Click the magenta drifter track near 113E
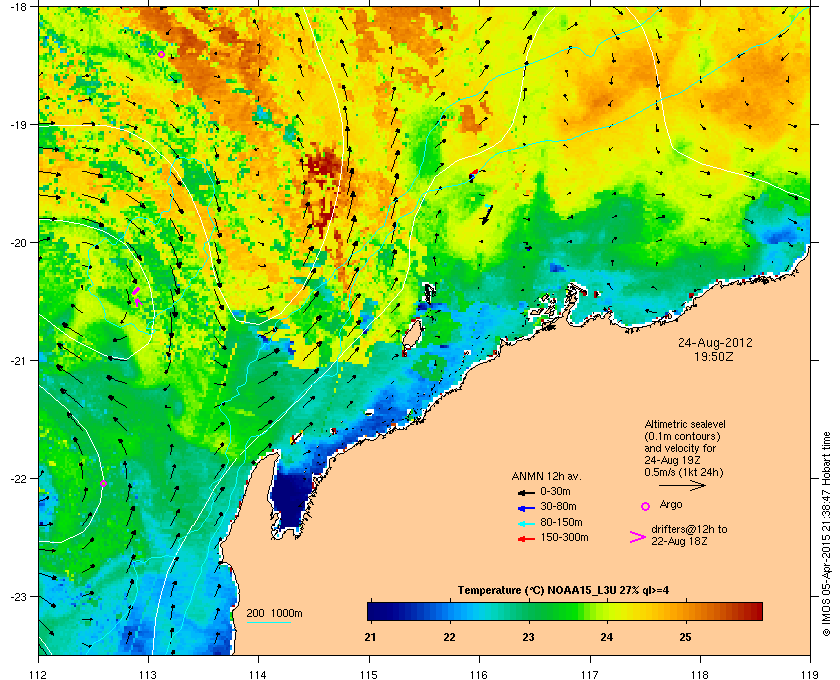 coord(137,296)
